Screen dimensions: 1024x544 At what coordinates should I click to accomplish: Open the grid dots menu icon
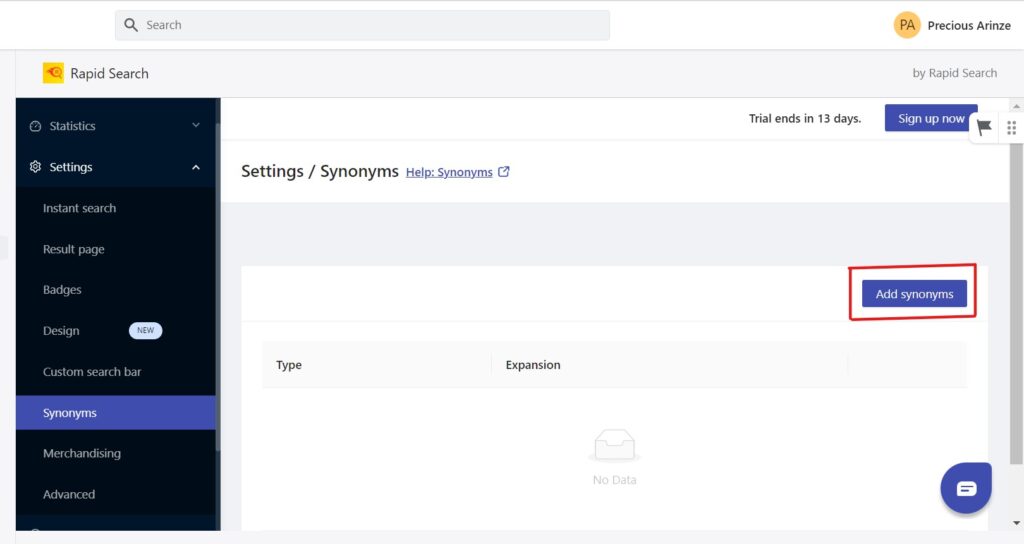coord(1012,128)
